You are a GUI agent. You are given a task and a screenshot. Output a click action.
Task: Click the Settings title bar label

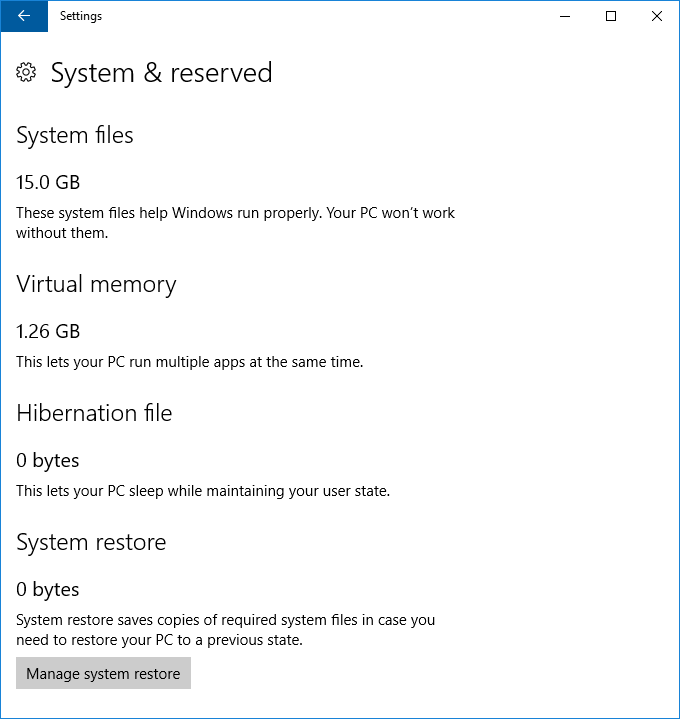pyautogui.click(x=81, y=16)
